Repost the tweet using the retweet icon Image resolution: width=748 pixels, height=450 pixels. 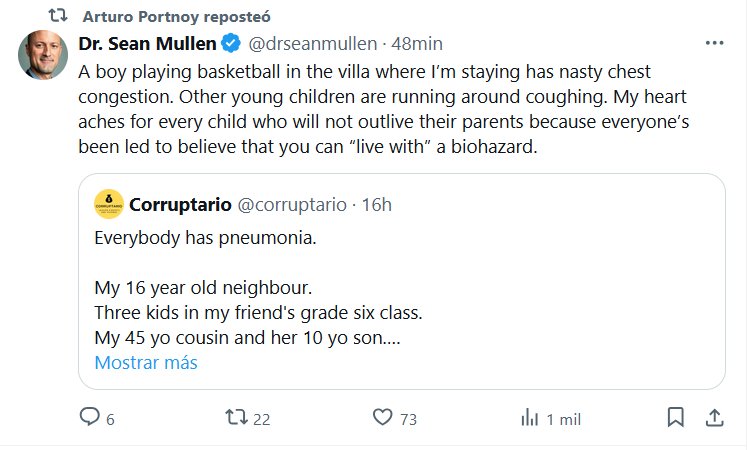point(237,417)
